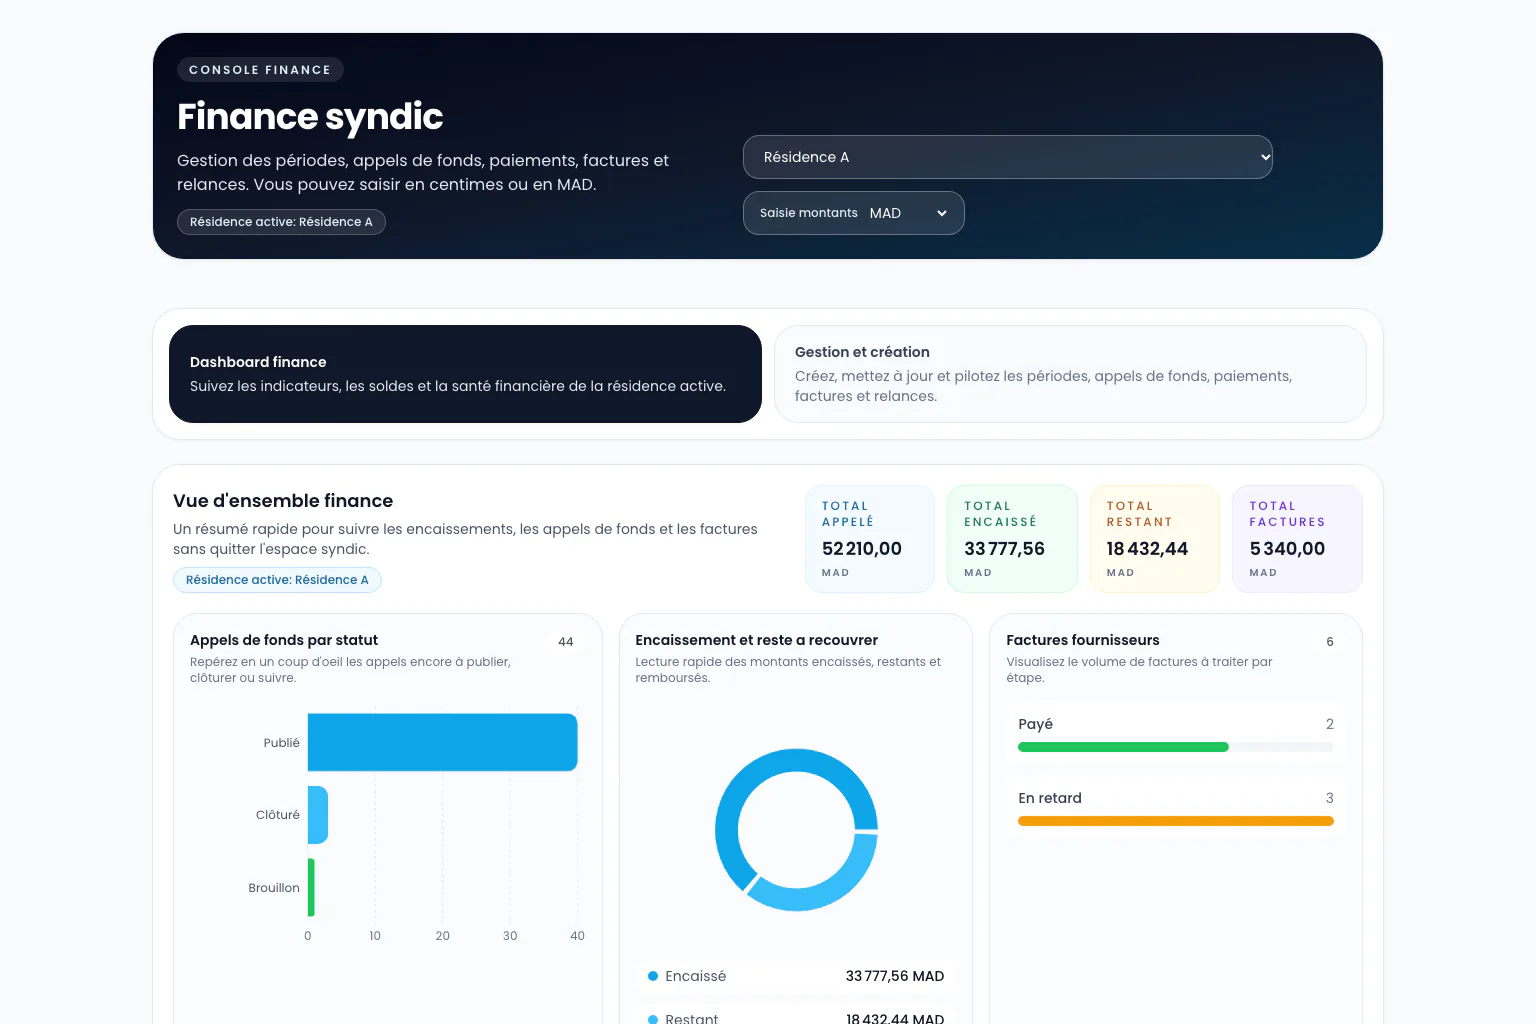Select the Total Restant 18 432,44 card
Viewport: 1536px width, 1024px height.
tap(1155, 539)
